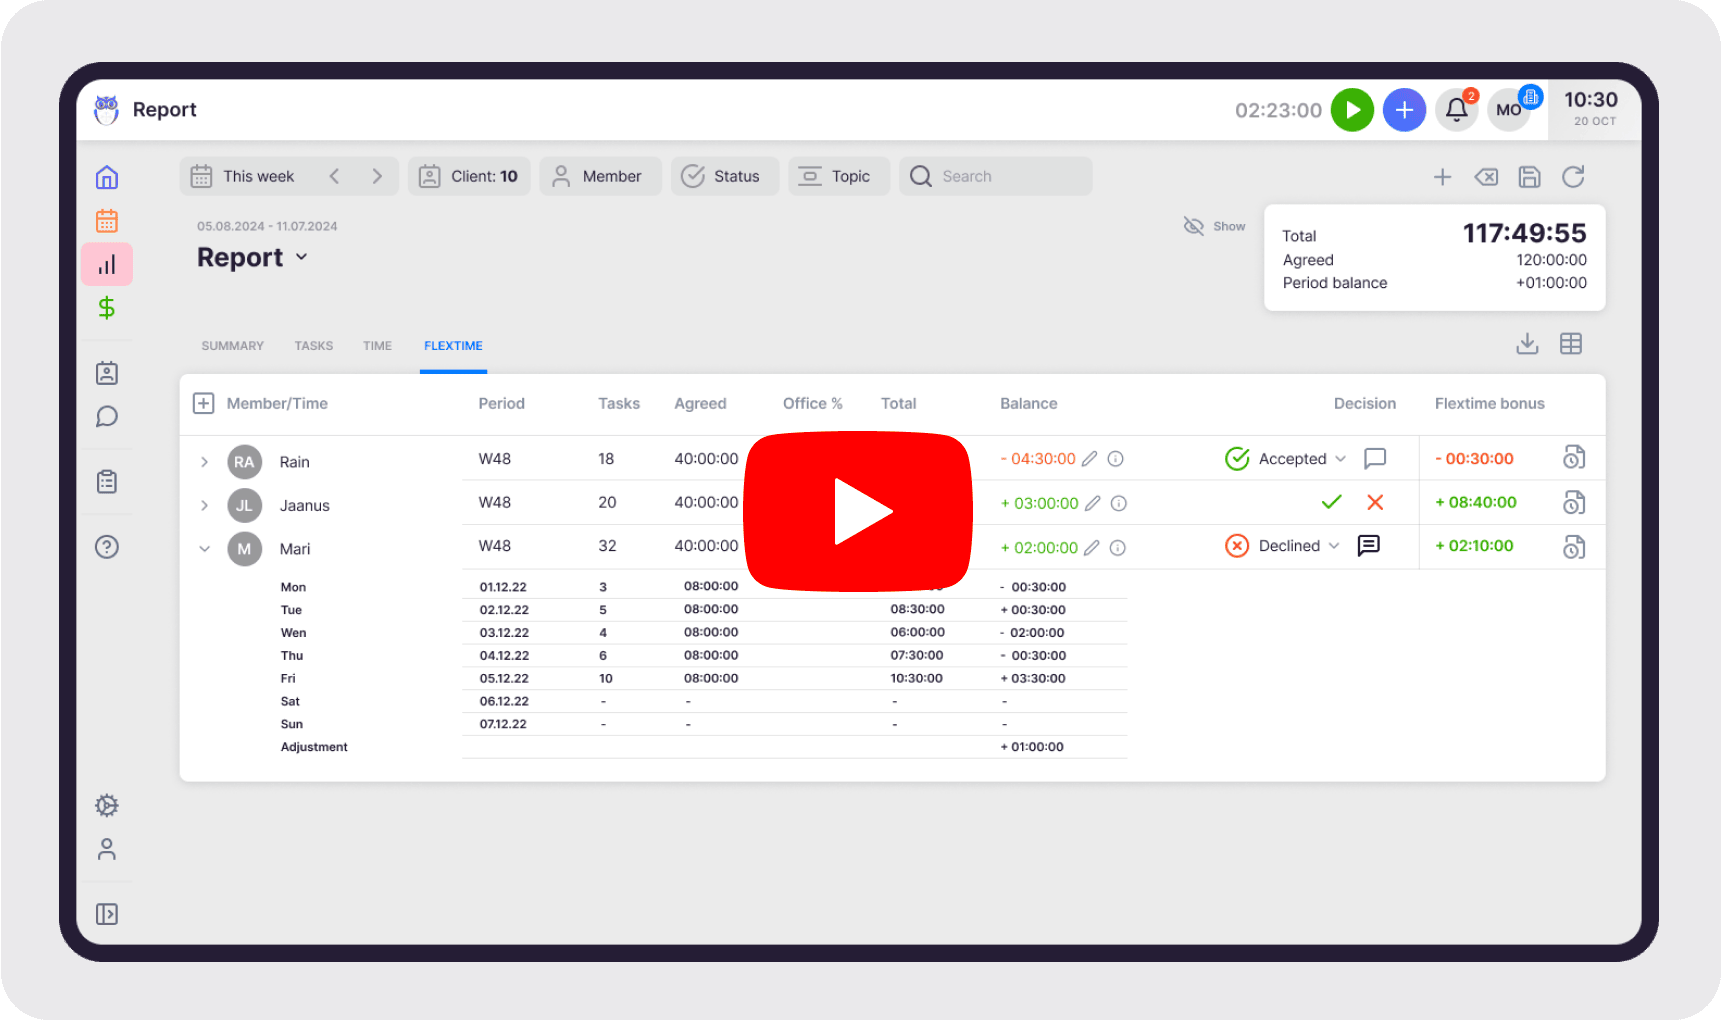Clear filters with the backspace icon
The image size is (1721, 1020).
pos(1486,177)
